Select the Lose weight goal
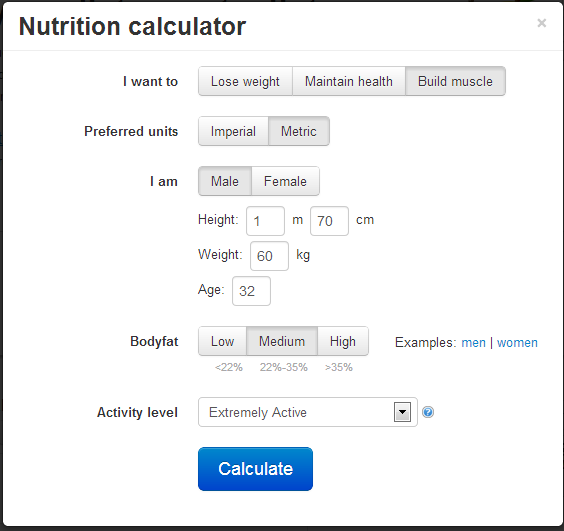 [245, 81]
